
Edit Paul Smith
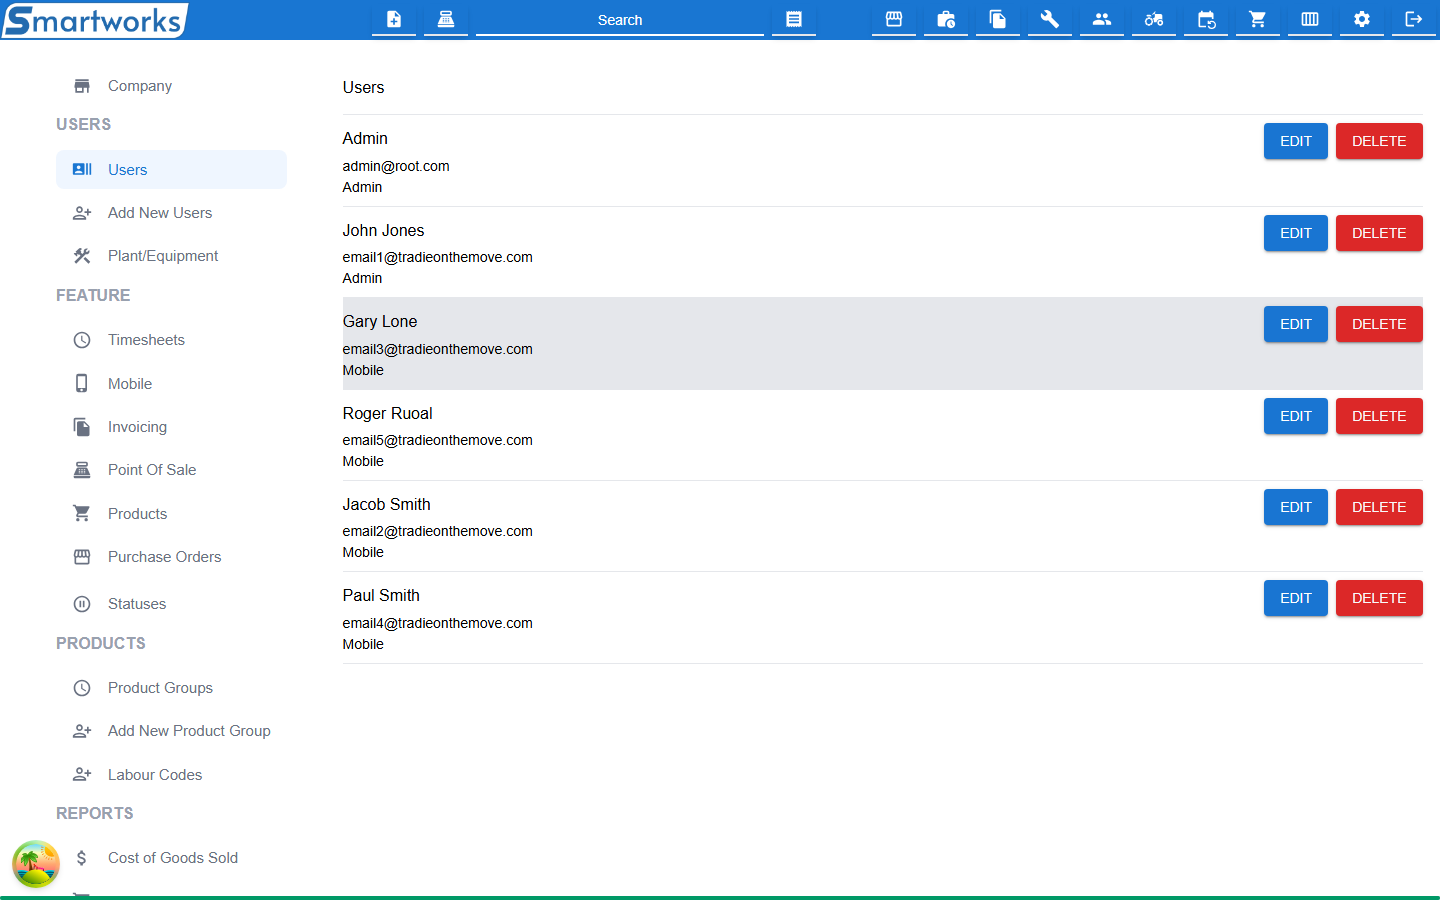point(1296,598)
